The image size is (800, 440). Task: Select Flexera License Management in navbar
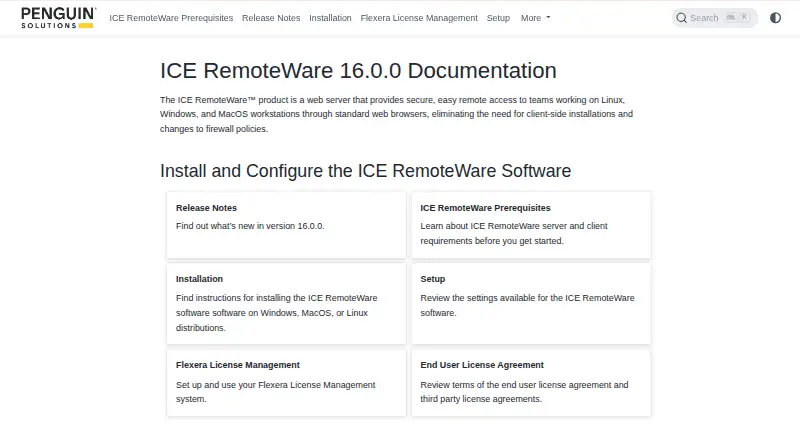coord(419,18)
